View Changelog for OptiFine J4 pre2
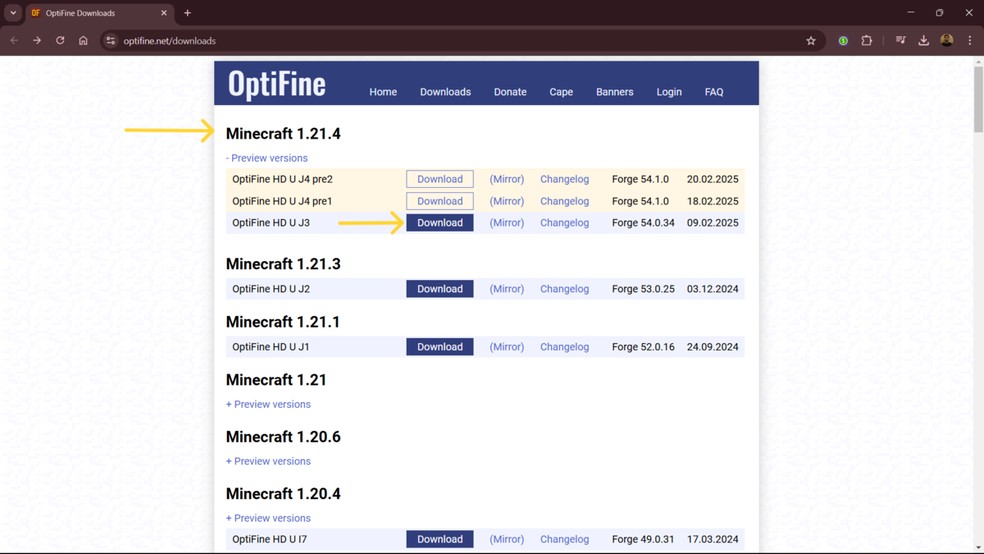The width and height of the screenshot is (984, 554). (564, 179)
